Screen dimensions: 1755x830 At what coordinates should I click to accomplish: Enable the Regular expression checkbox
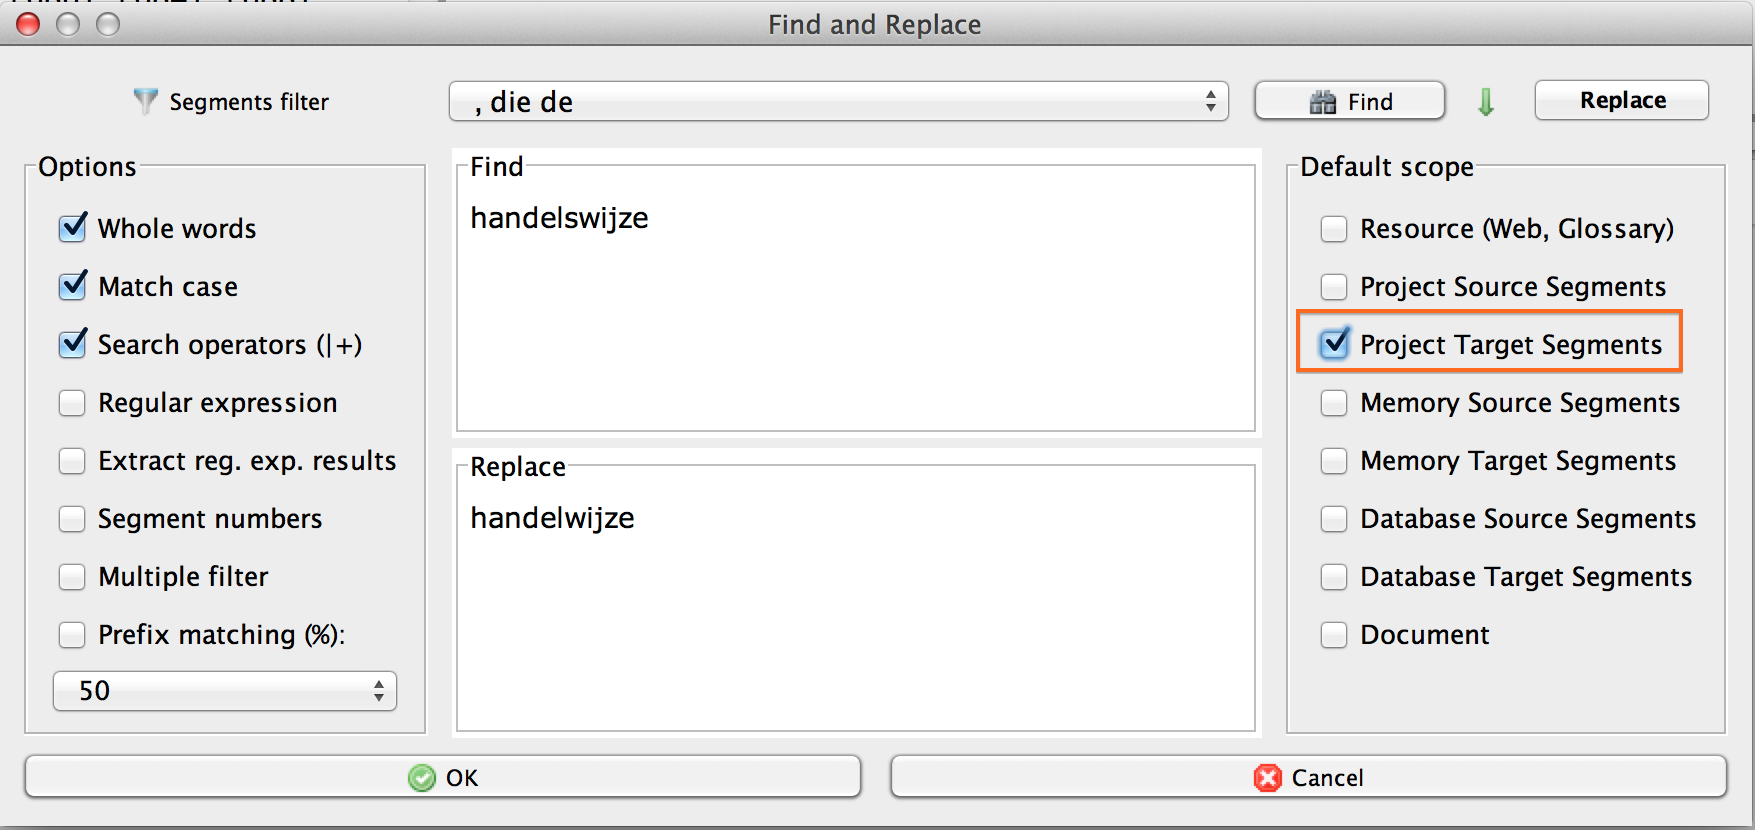click(73, 403)
